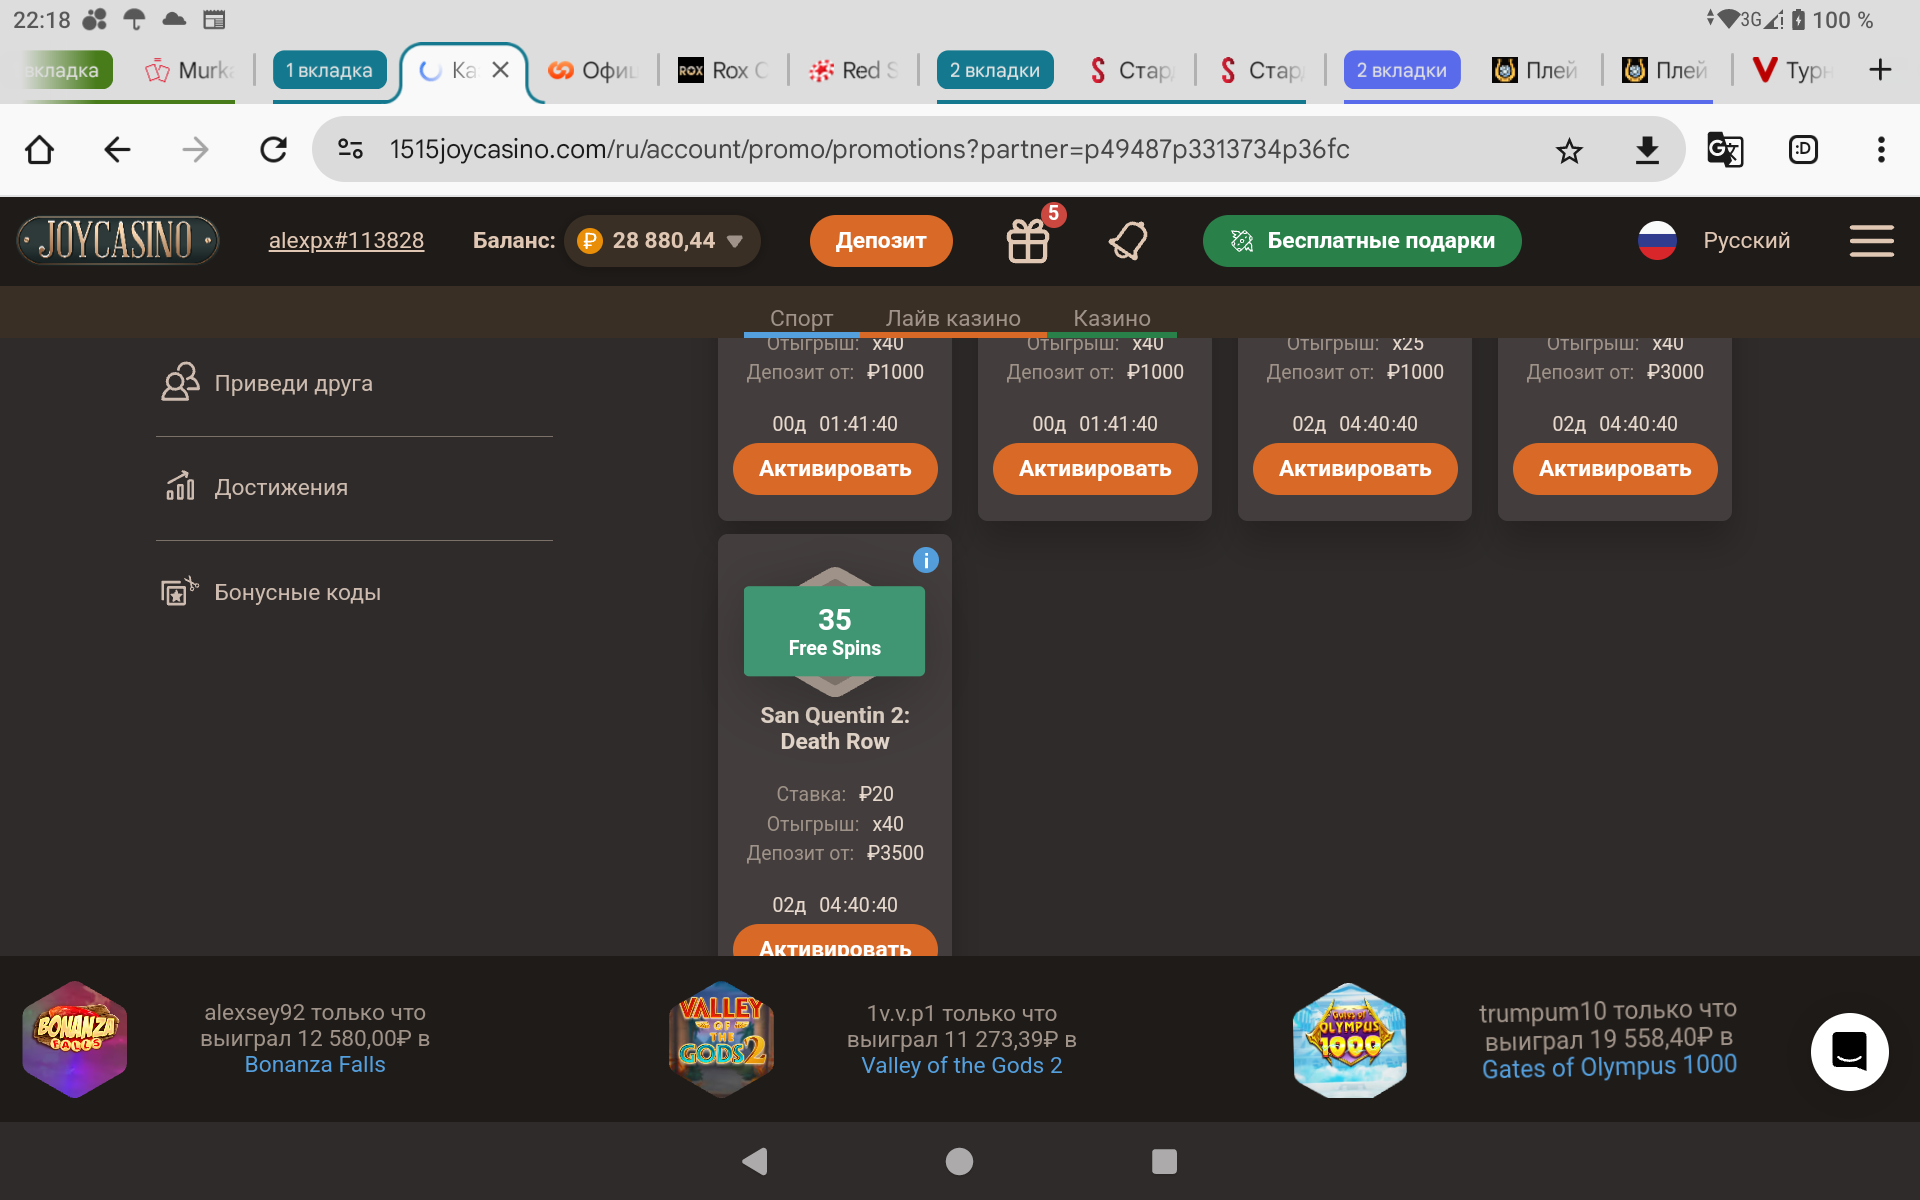The height and width of the screenshot is (1200, 1920).
Task: Open the Бонусные коды sidebar item
Action: pos(297,592)
